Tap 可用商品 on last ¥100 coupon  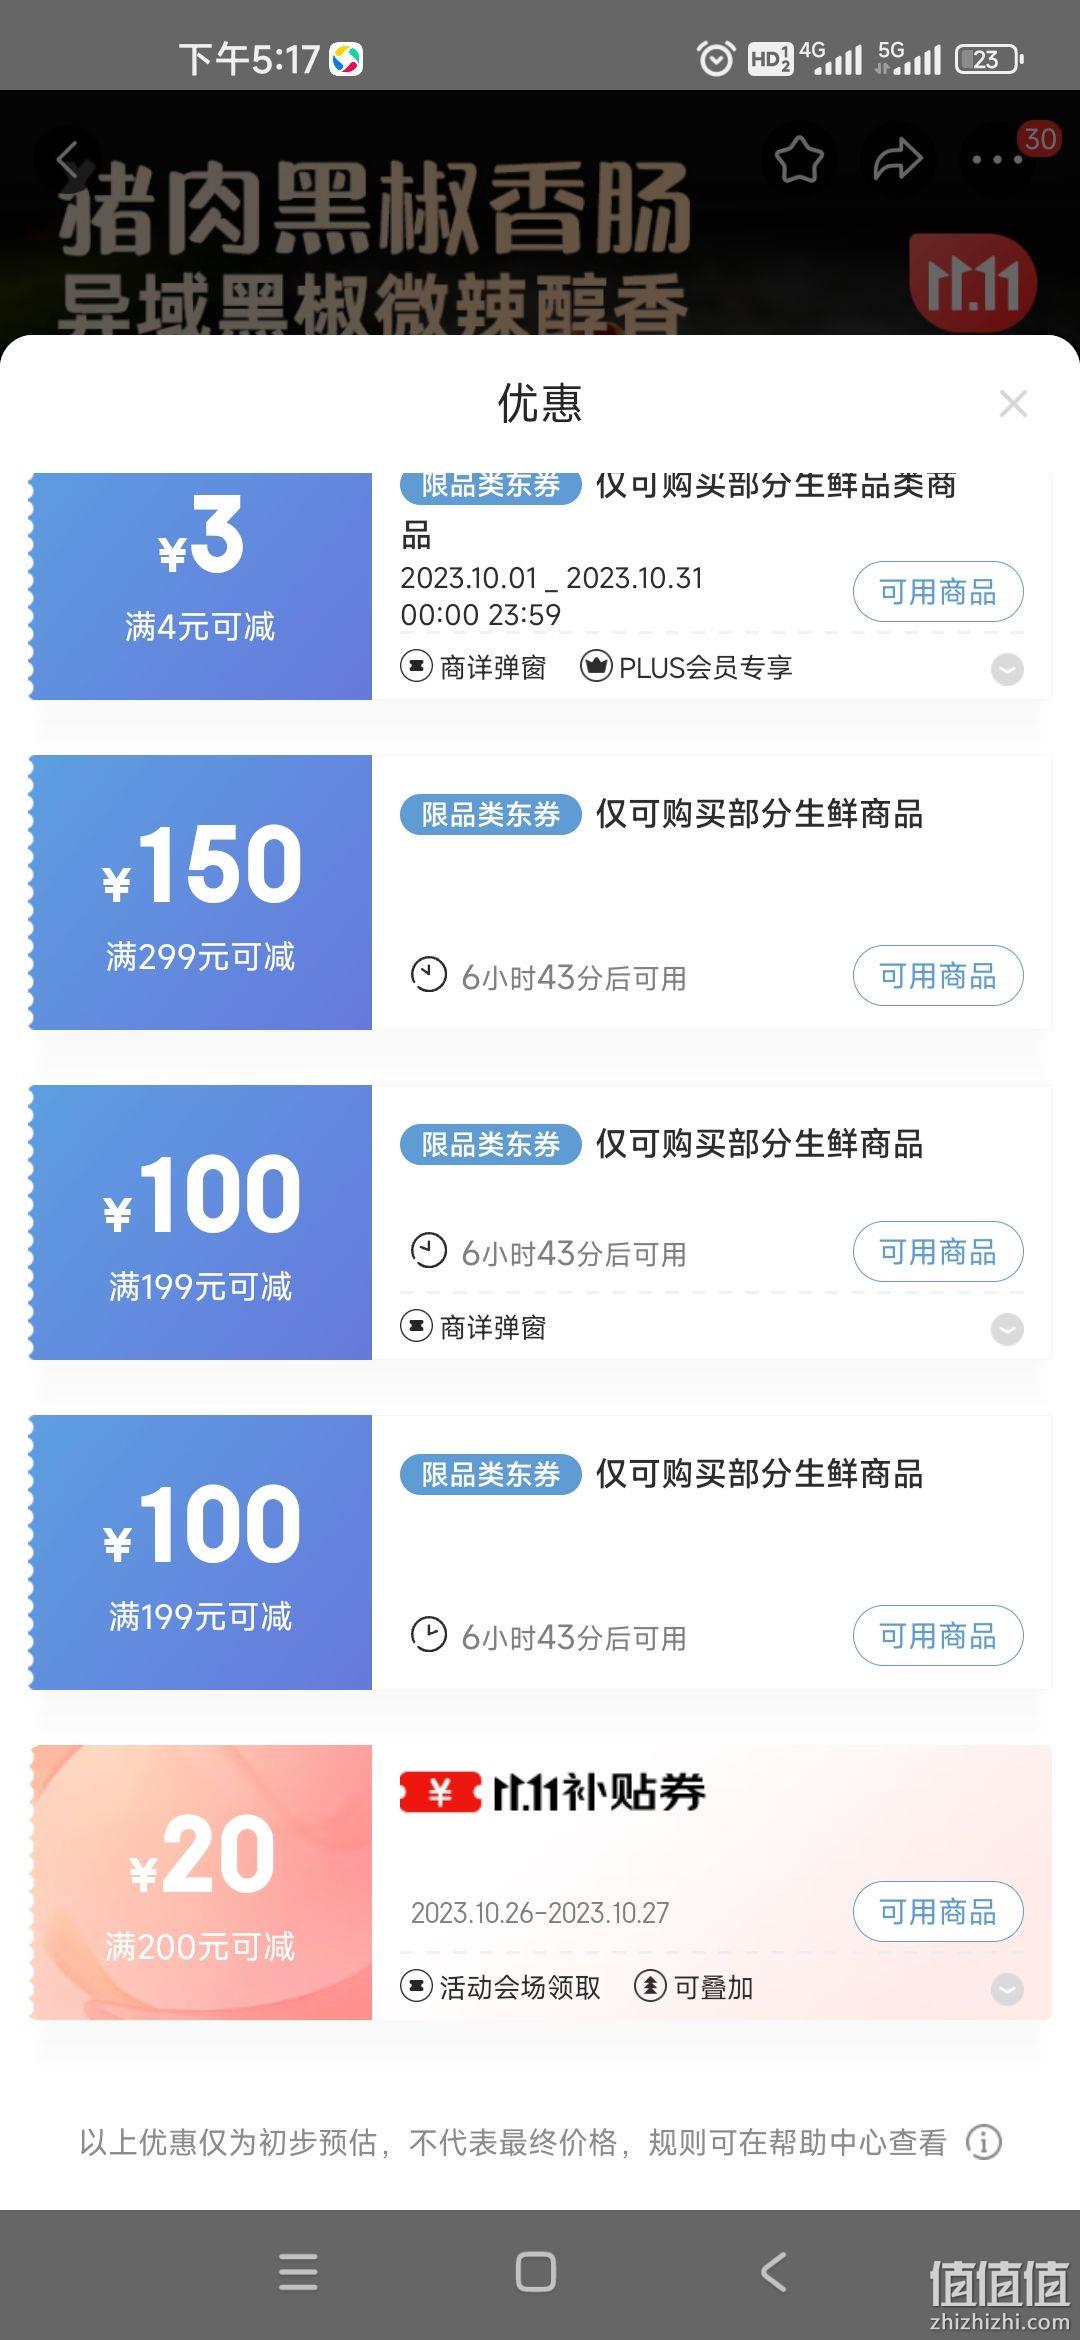coord(938,1636)
